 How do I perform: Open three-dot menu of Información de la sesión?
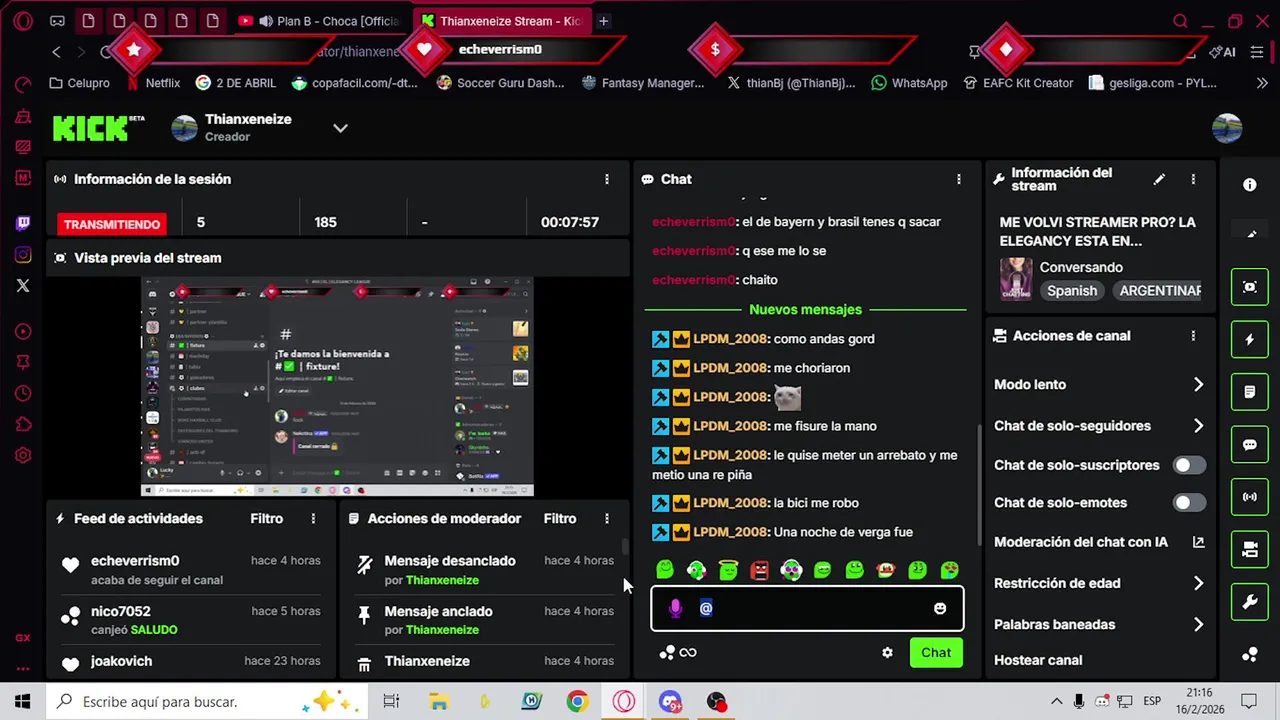[x=606, y=179]
